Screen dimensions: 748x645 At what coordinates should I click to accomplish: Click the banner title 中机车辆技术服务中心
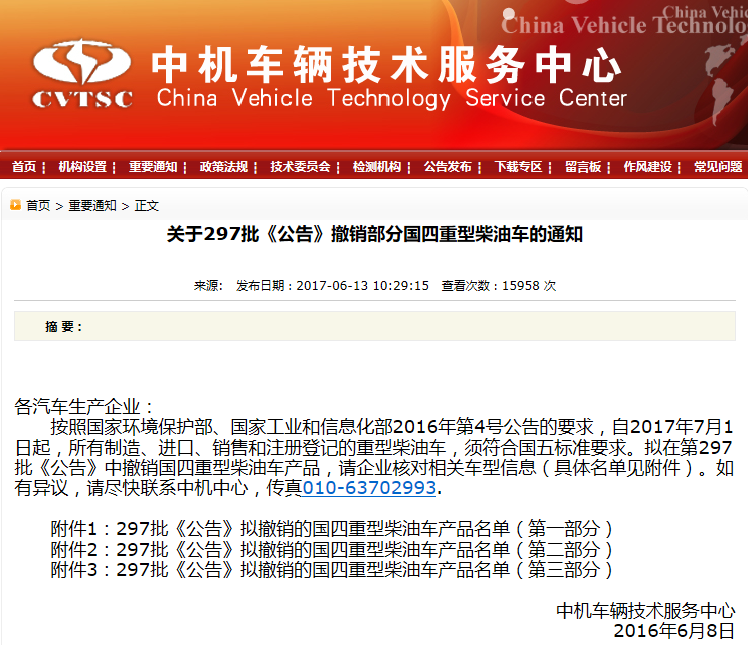click(x=387, y=64)
